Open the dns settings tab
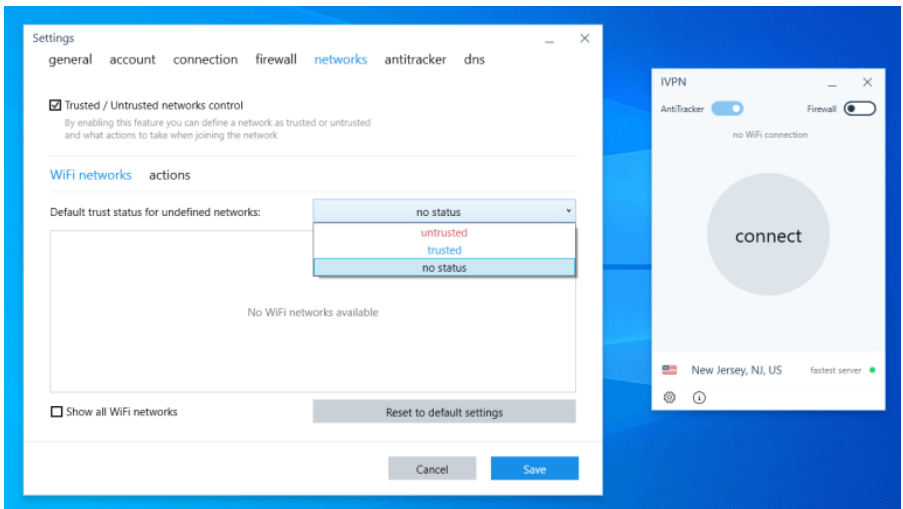The image size is (903, 509). coord(474,59)
